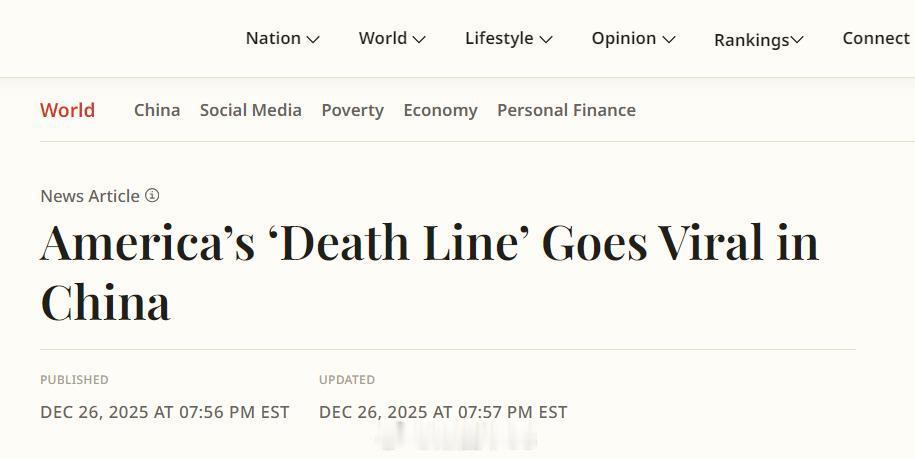This screenshot has height=459, width=915.
Task: Expand the Opinion dropdown chevron
Action: (669, 40)
